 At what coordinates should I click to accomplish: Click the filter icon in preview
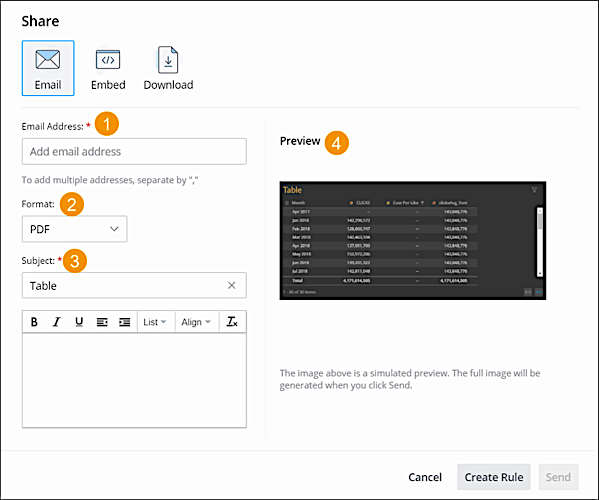coord(534,190)
